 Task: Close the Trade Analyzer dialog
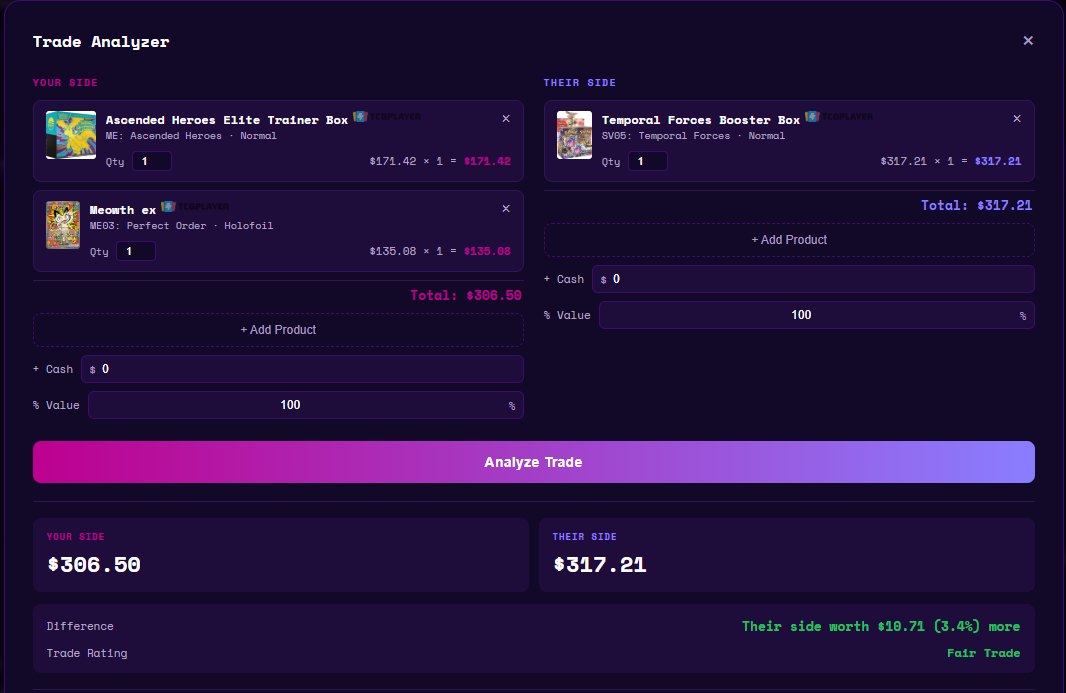click(x=1028, y=41)
